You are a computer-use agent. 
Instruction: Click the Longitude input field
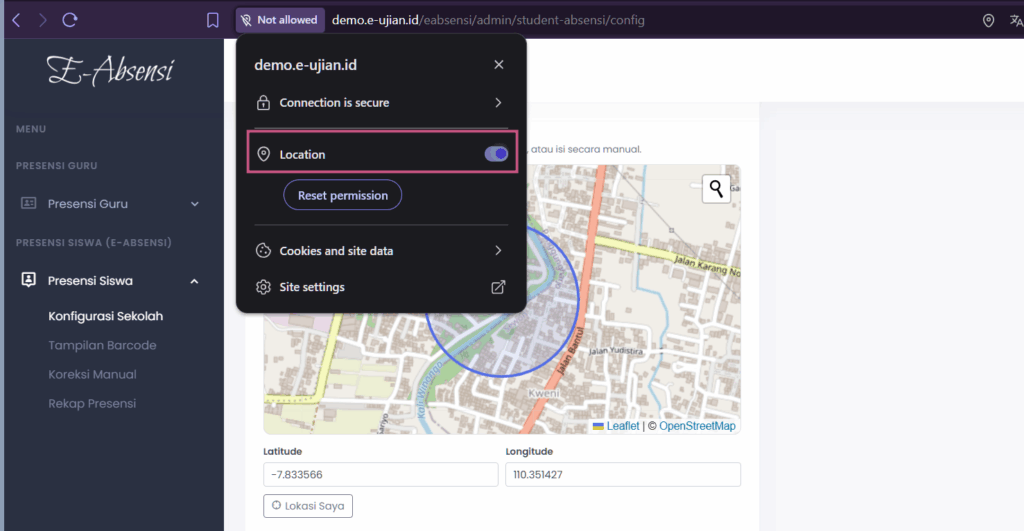[623, 475]
